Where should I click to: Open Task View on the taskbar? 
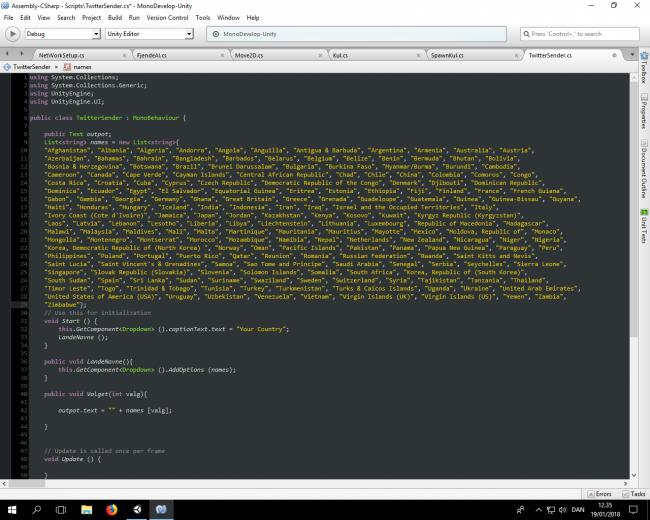pyautogui.click(x=61, y=510)
